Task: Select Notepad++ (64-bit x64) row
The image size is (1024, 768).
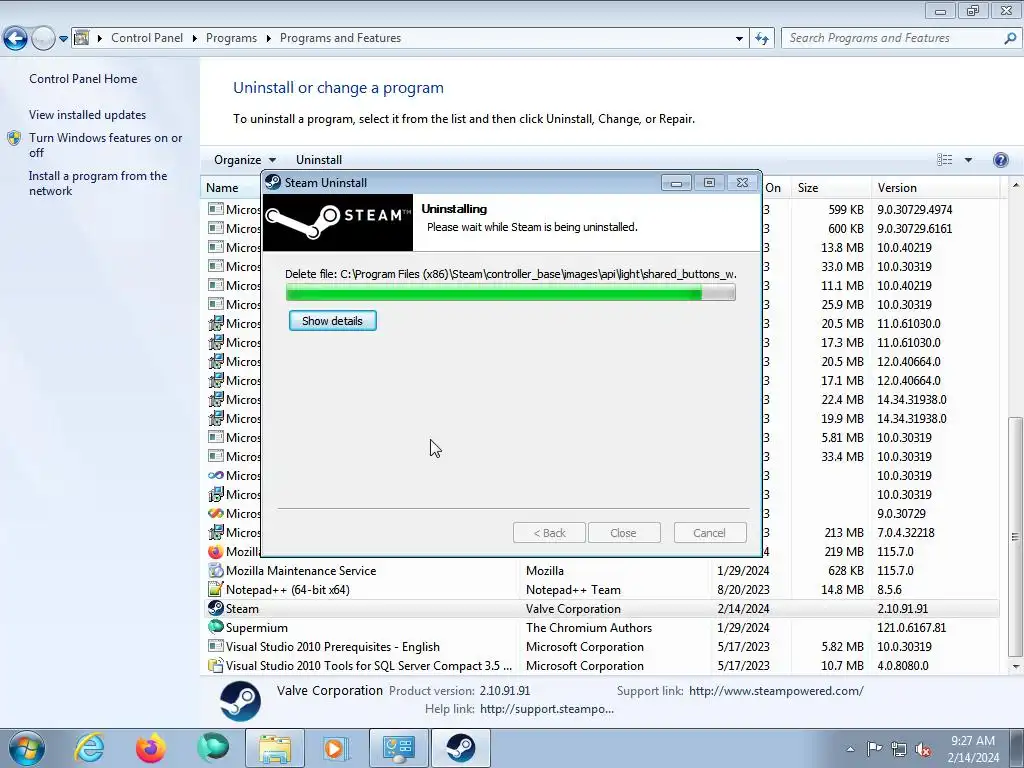Action: pos(602,590)
